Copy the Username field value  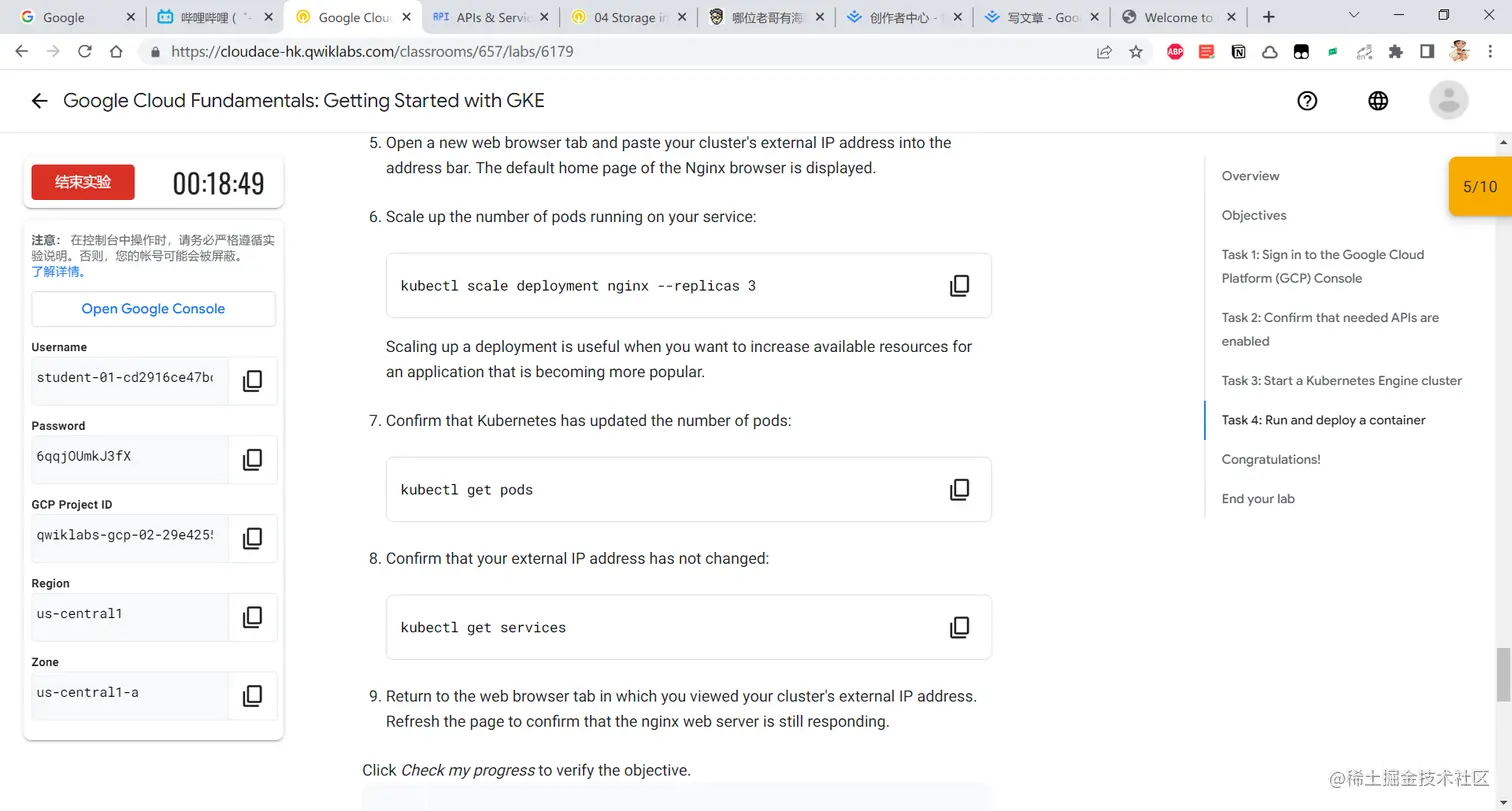(x=252, y=380)
